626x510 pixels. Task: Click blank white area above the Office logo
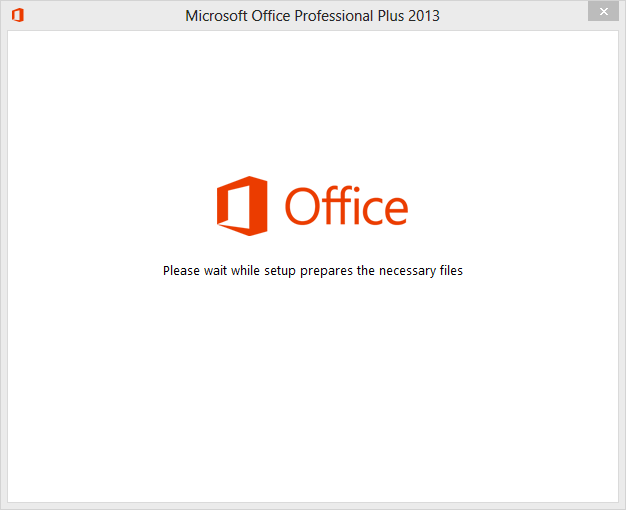point(313,100)
